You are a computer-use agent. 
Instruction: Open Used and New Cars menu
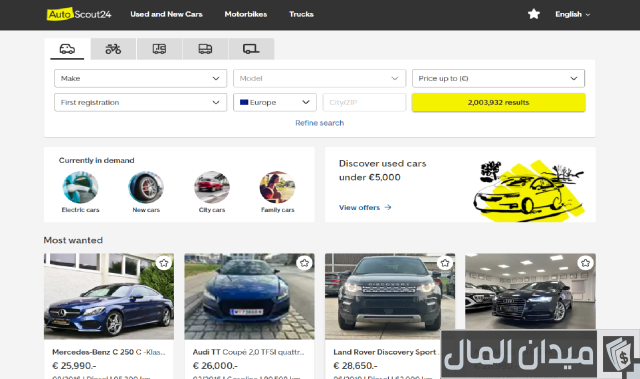point(166,14)
